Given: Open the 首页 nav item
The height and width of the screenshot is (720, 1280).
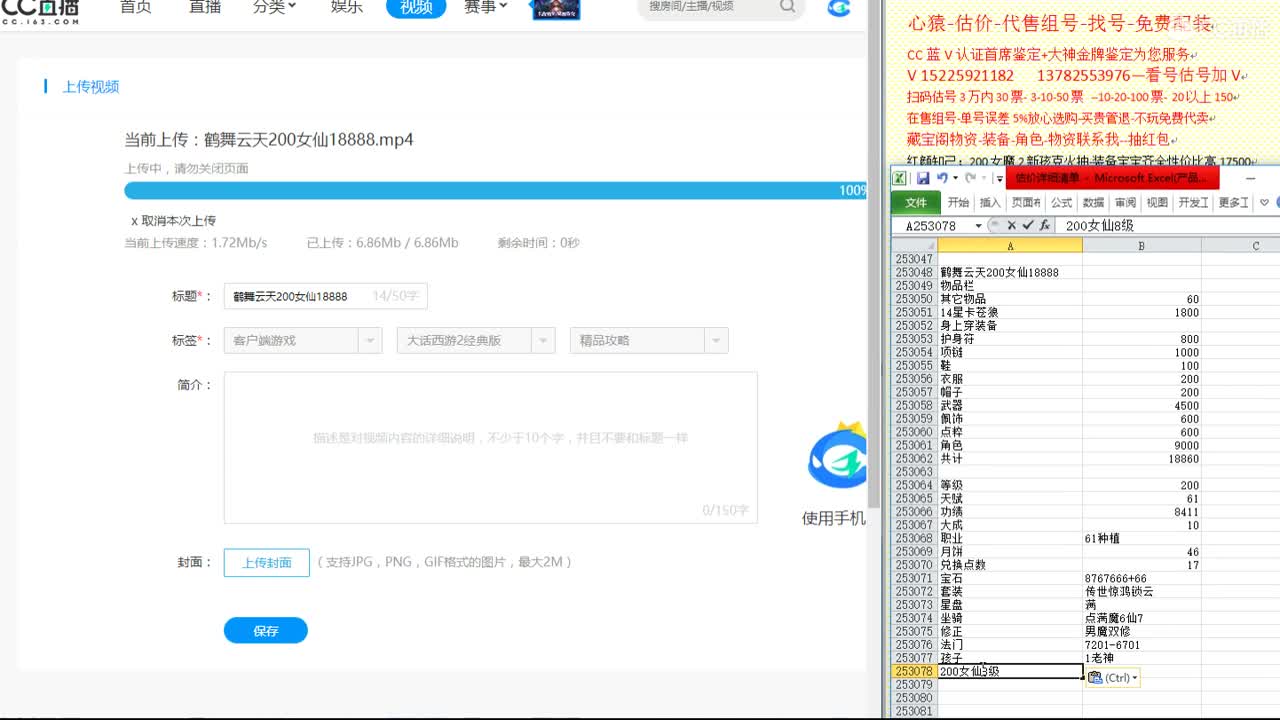Looking at the screenshot, I should [x=135, y=7].
